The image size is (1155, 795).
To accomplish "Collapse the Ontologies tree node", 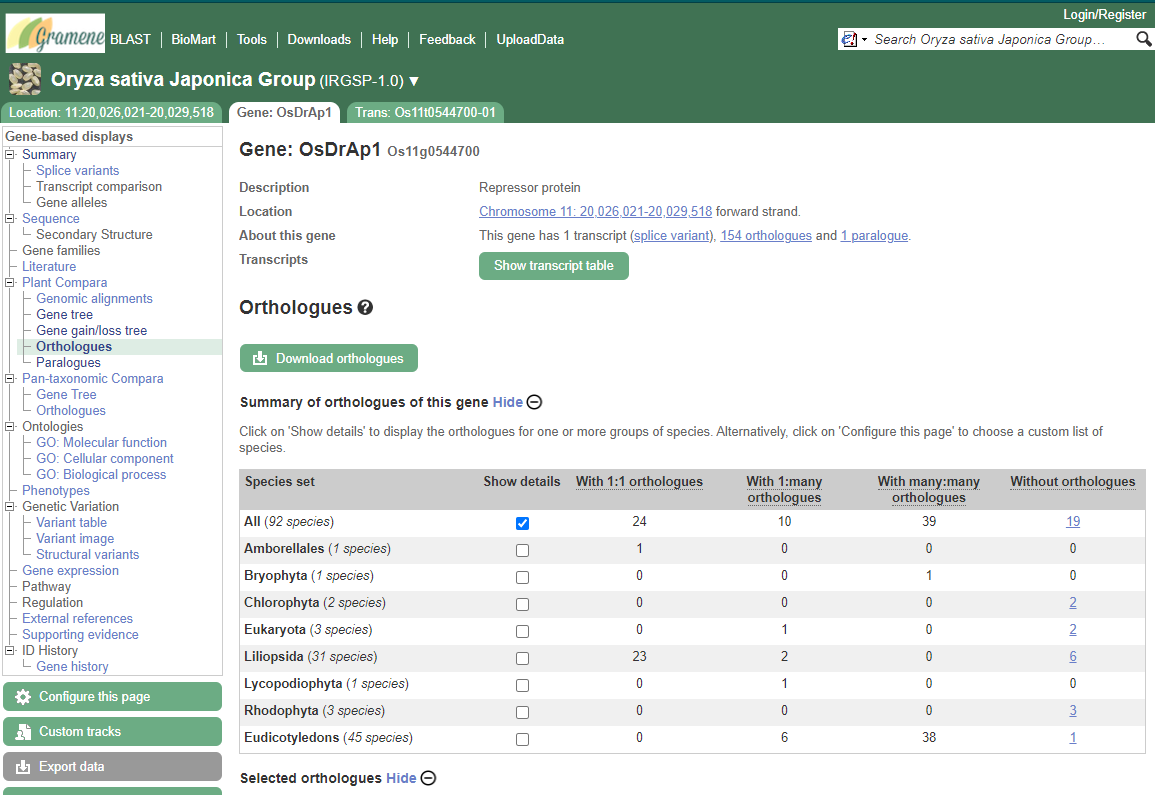I will (10, 427).
